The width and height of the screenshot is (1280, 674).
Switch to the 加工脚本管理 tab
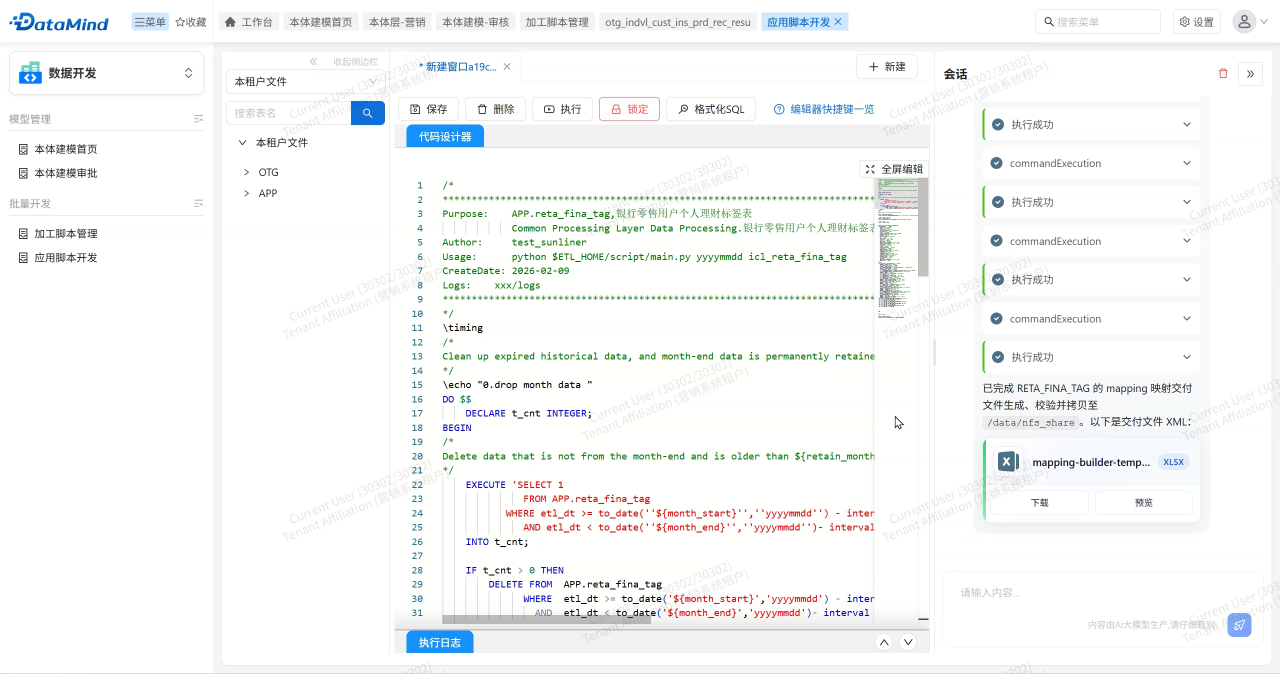556,21
